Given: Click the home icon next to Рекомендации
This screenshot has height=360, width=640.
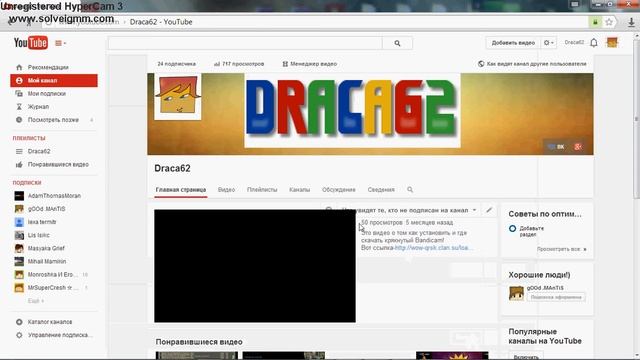Looking at the screenshot, I should pos(19,67).
